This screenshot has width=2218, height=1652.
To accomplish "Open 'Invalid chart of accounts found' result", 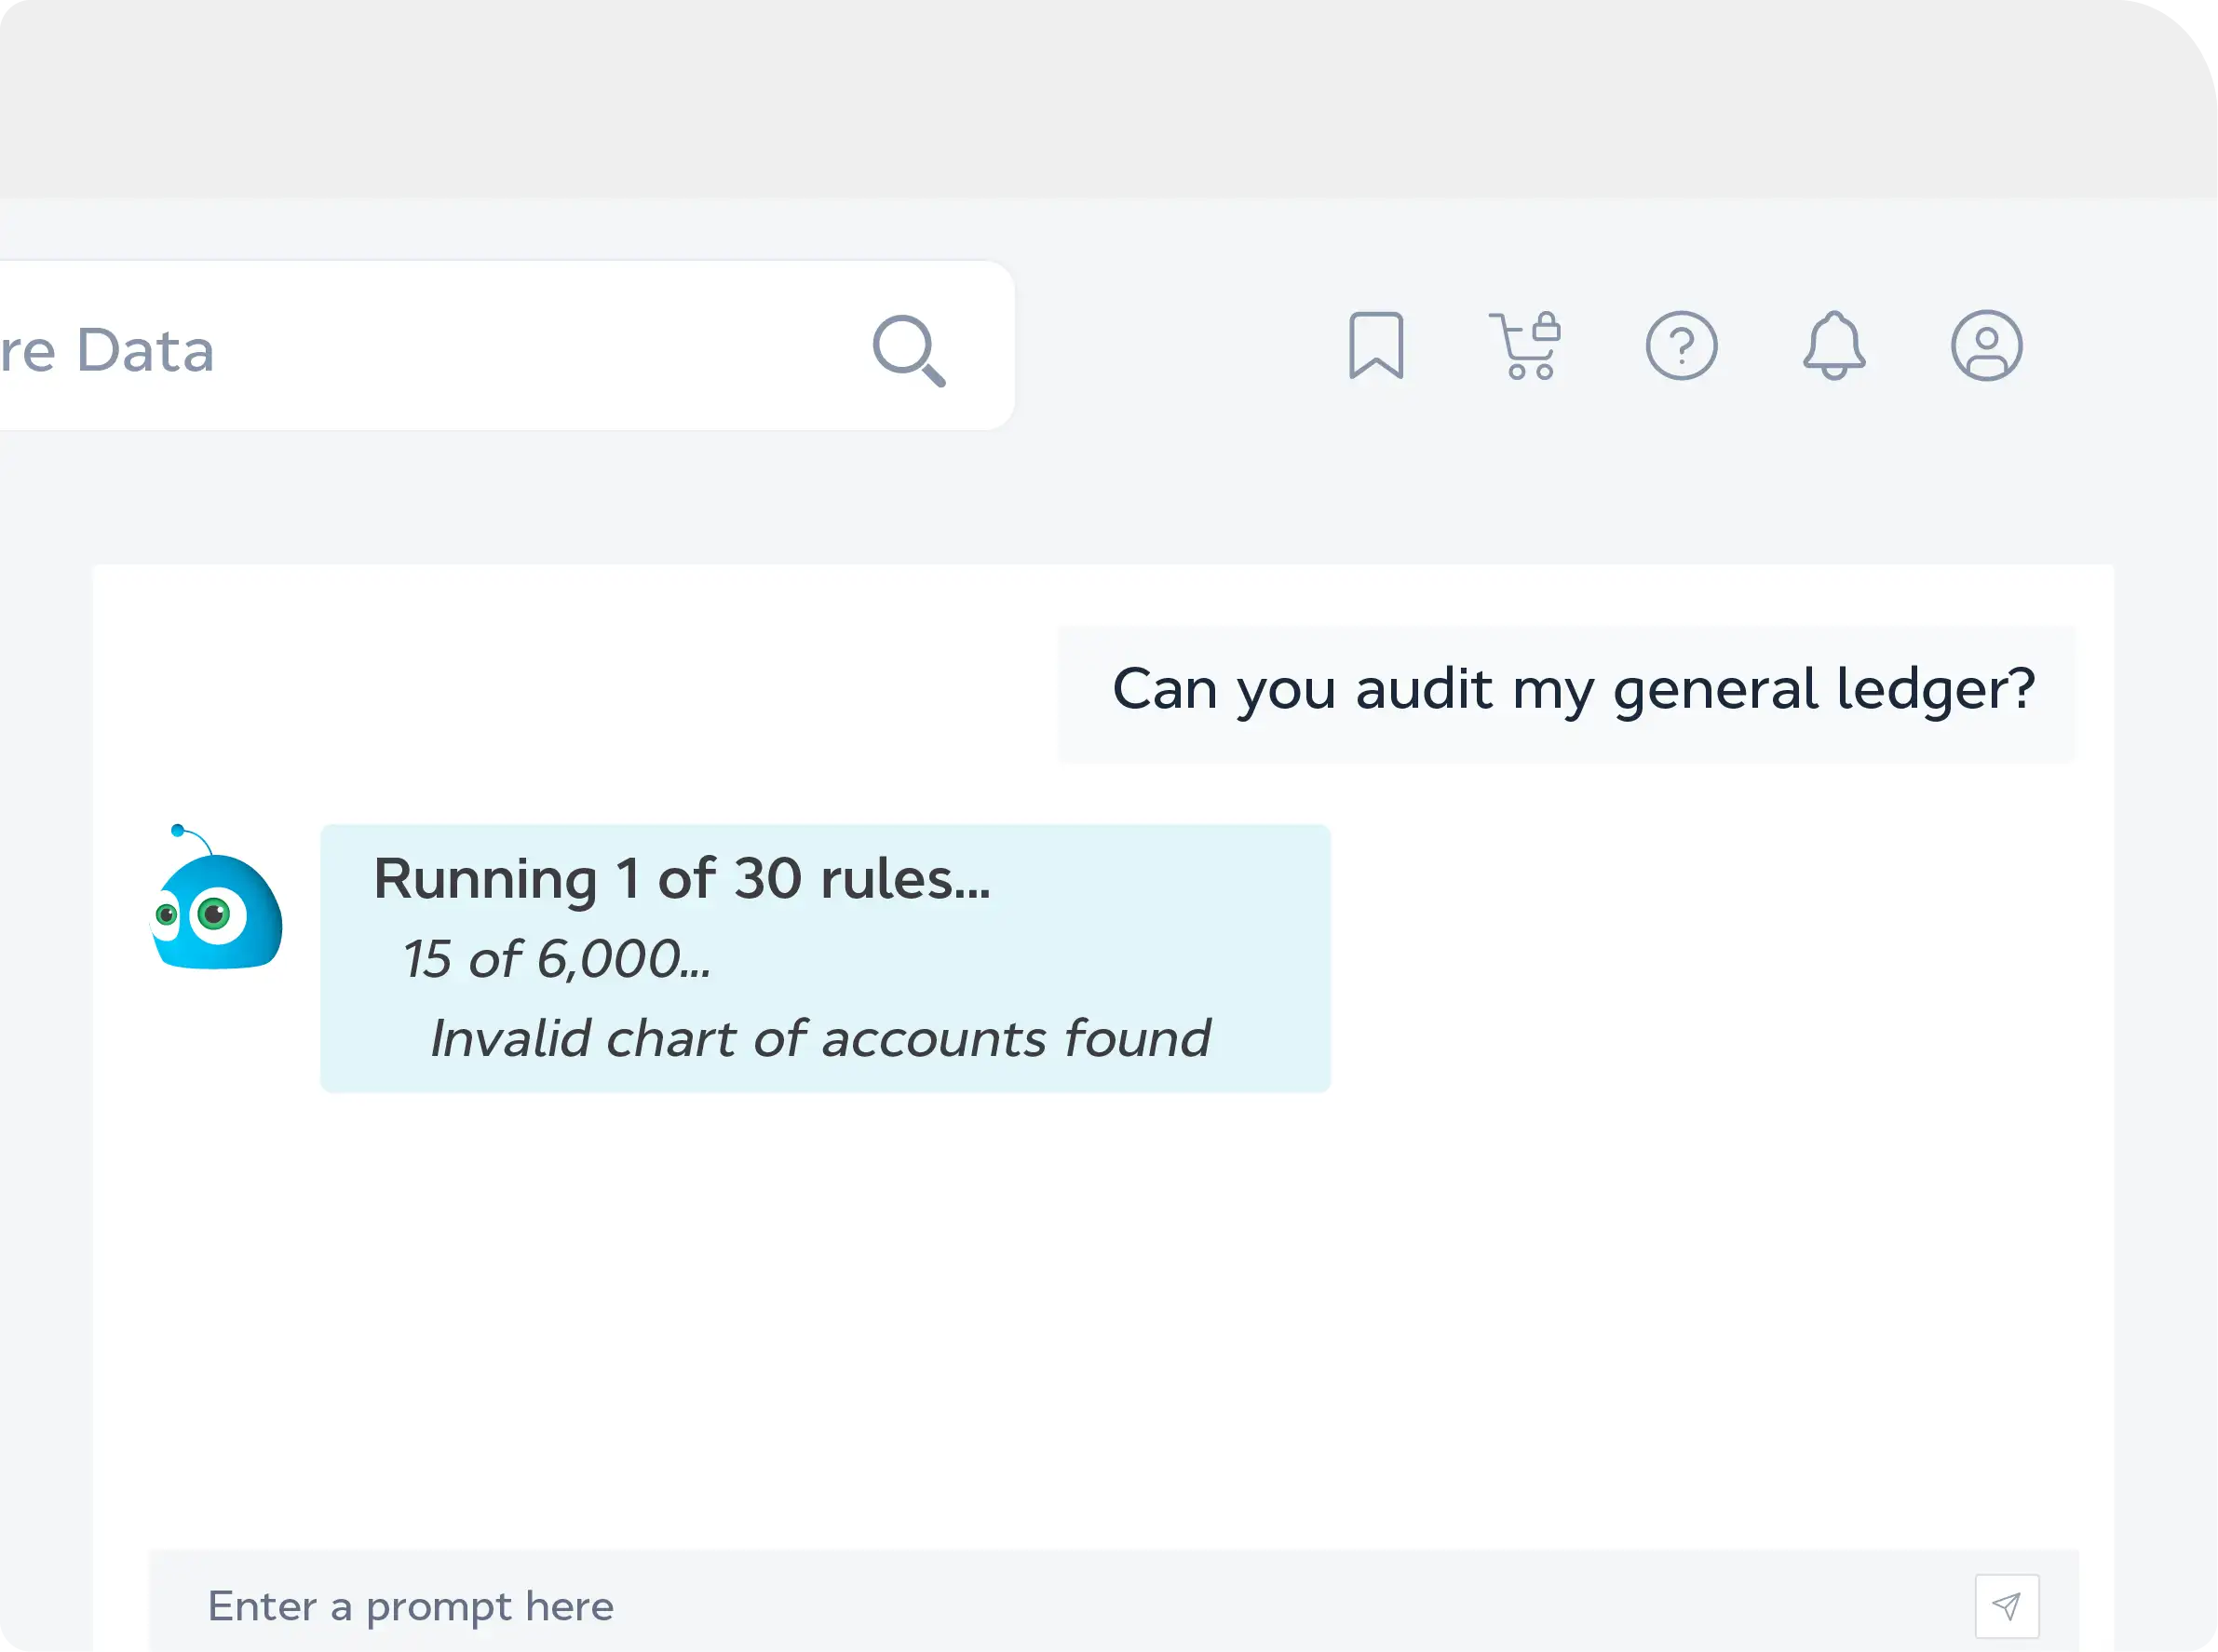I will [820, 1038].
